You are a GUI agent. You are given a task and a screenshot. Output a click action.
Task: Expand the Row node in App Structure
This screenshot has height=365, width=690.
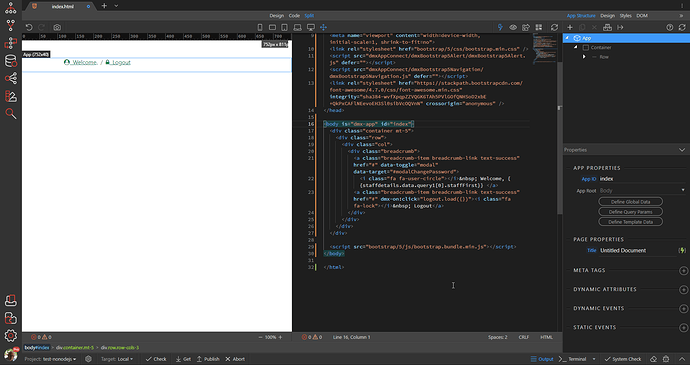pyautogui.click(x=584, y=57)
